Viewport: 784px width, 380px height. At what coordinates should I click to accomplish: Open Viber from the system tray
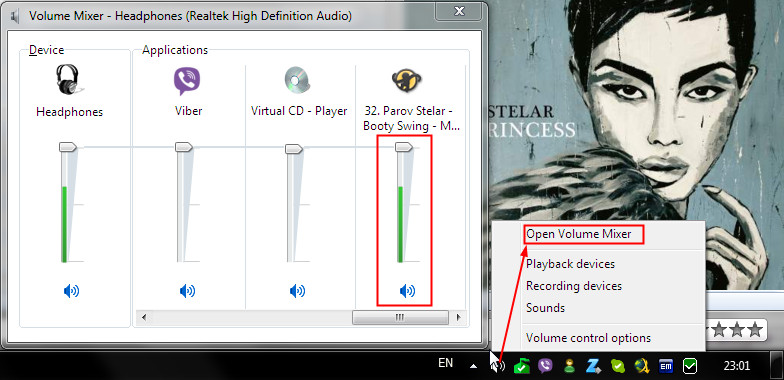click(x=545, y=366)
